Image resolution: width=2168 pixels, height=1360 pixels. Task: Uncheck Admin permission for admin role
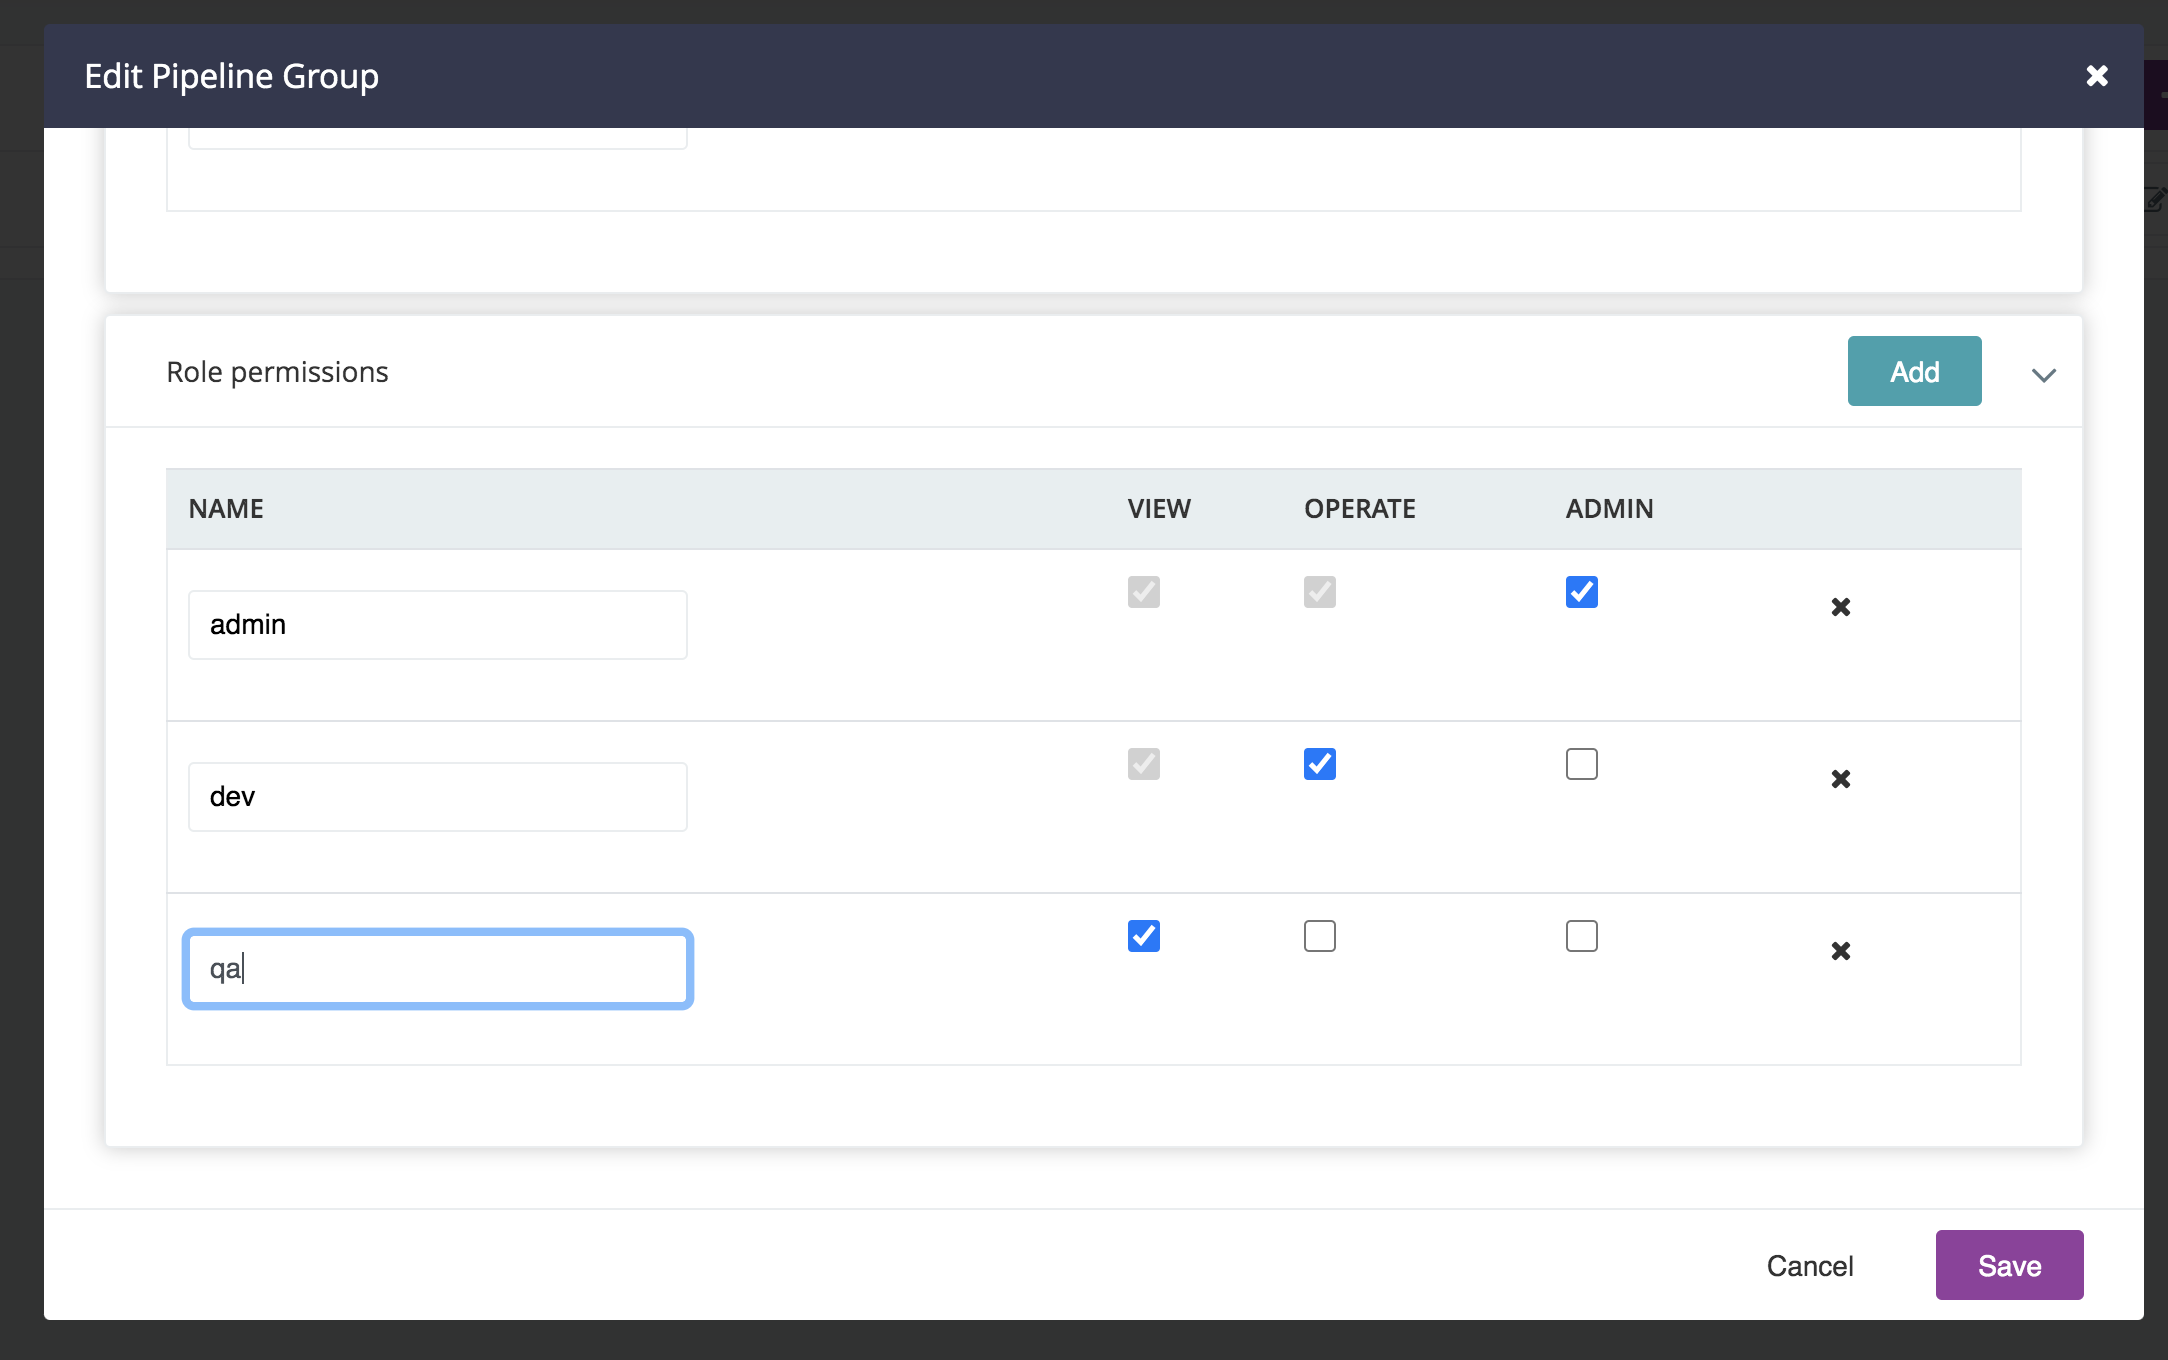1582,592
